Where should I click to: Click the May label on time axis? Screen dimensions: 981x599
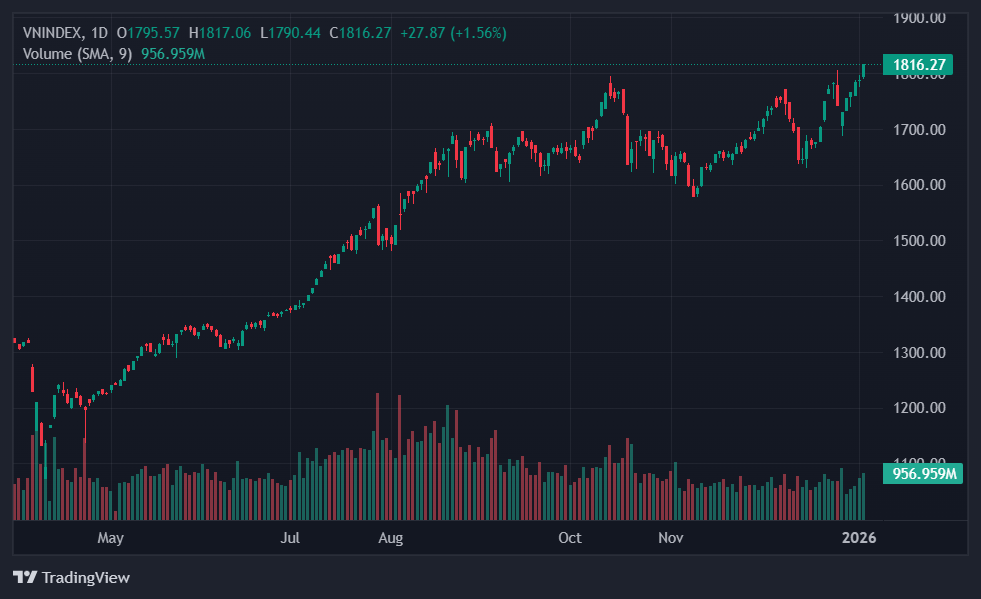[110, 538]
